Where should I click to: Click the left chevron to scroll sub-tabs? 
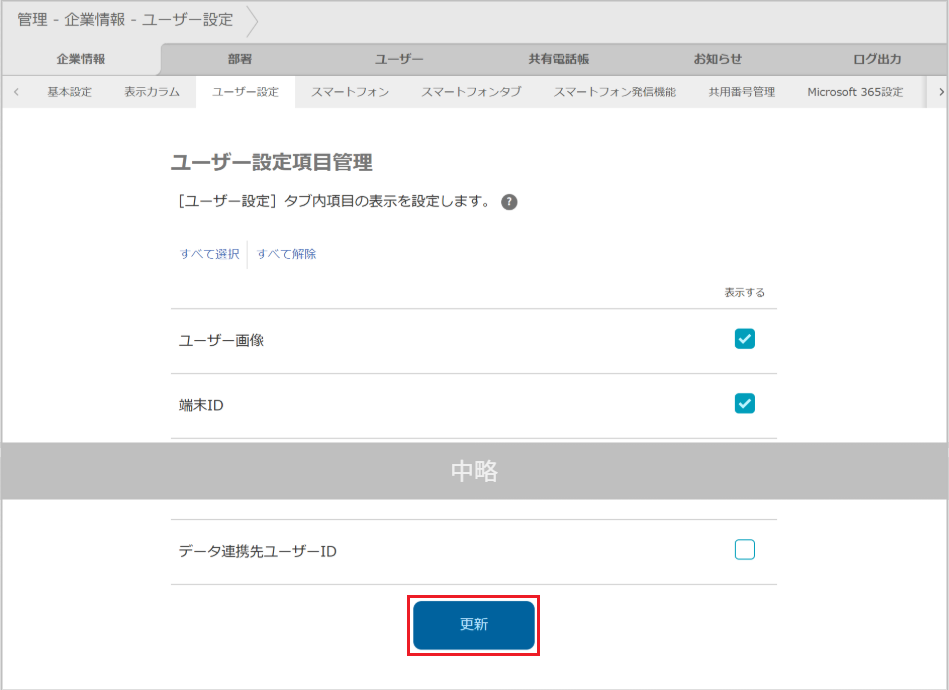(16, 91)
